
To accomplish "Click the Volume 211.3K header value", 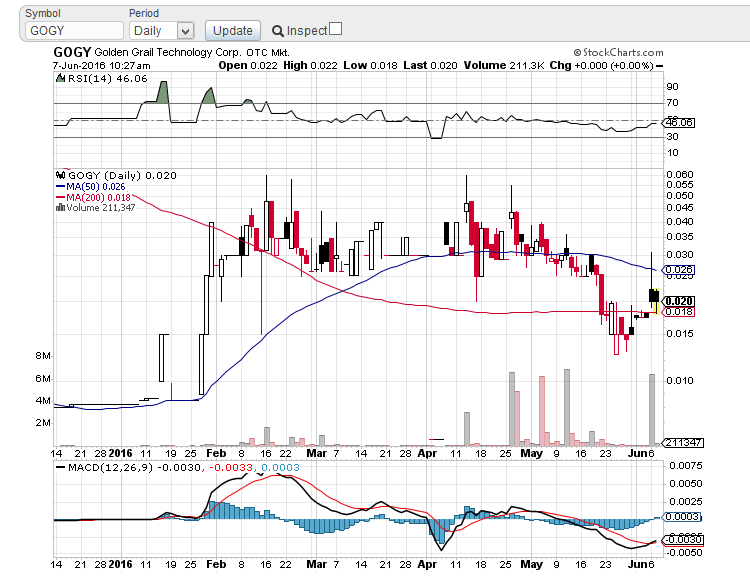I will tap(504, 66).
